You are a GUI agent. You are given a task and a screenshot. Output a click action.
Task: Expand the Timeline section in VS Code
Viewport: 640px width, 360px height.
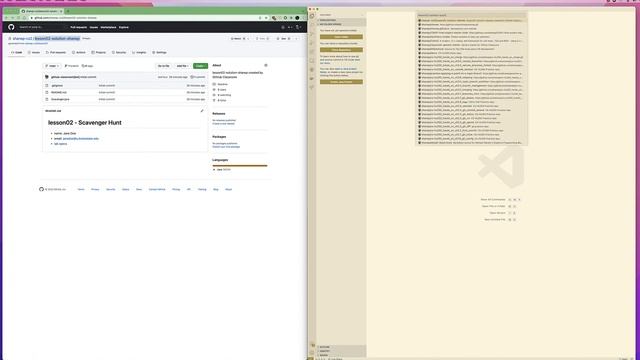click(342, 351)
